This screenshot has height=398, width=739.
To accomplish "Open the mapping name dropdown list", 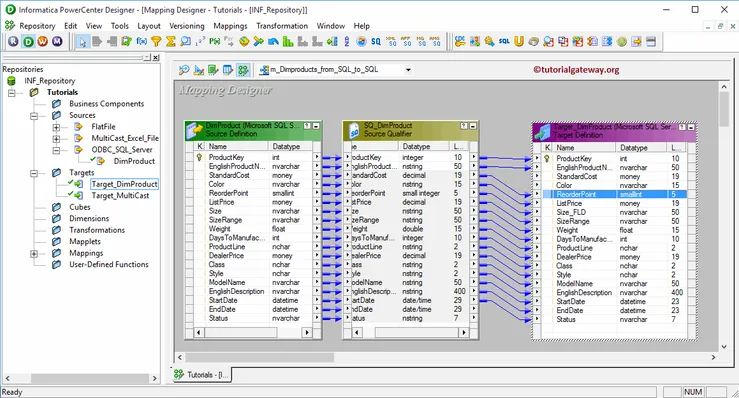I will coord(408,70).
